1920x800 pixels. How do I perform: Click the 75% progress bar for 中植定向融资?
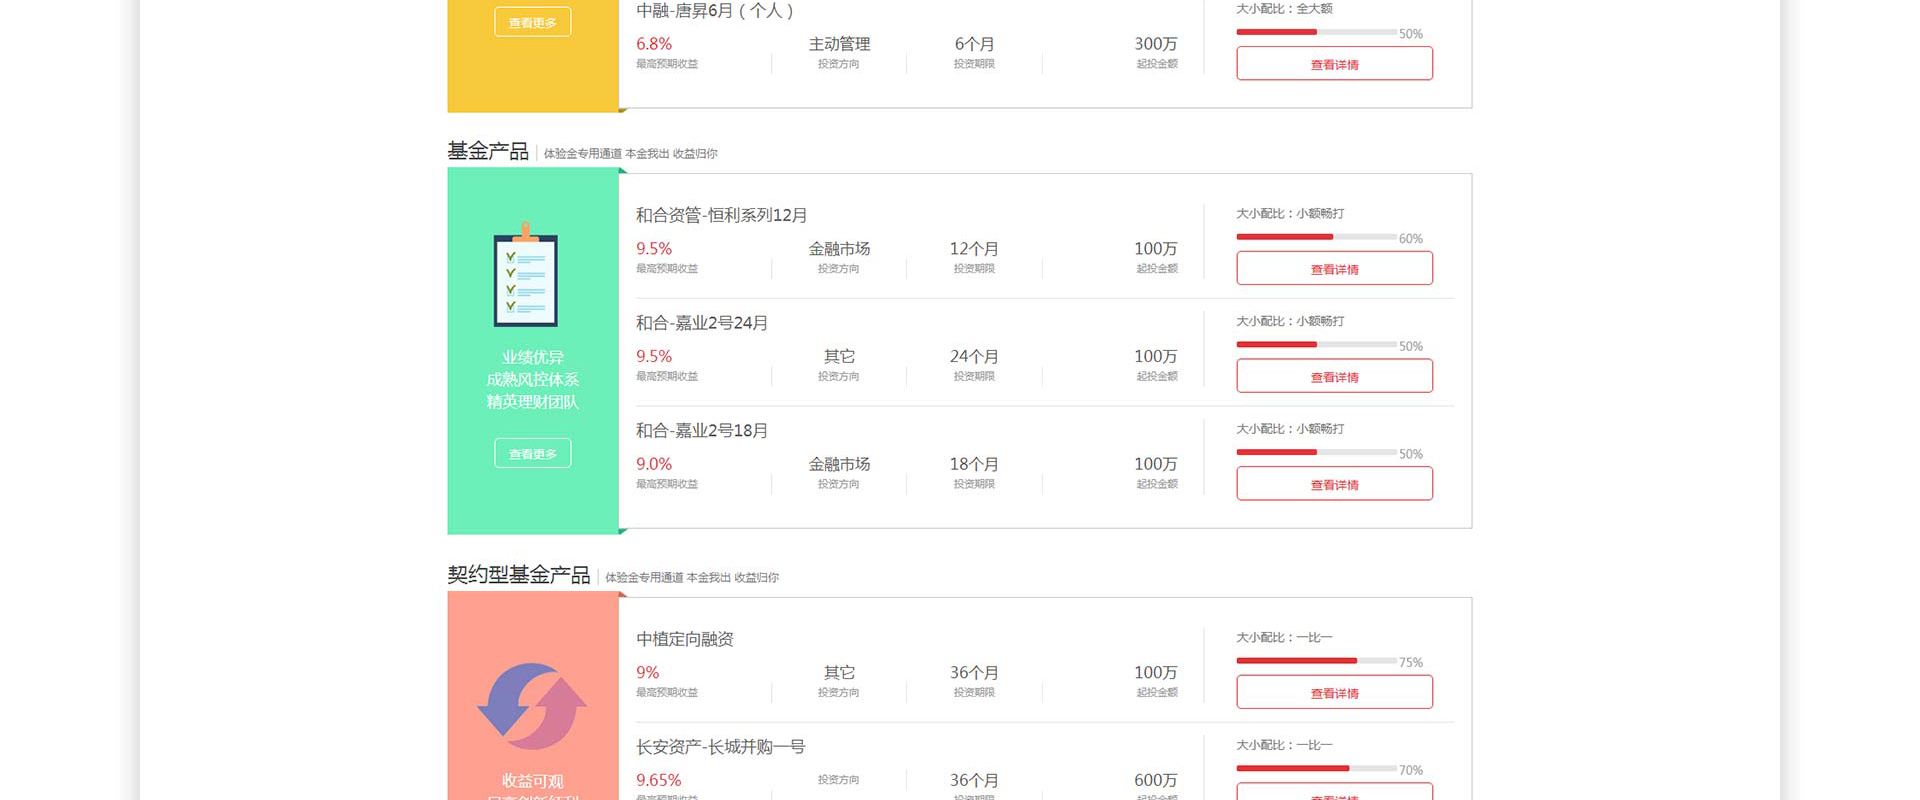click(x=1316, y=661)
